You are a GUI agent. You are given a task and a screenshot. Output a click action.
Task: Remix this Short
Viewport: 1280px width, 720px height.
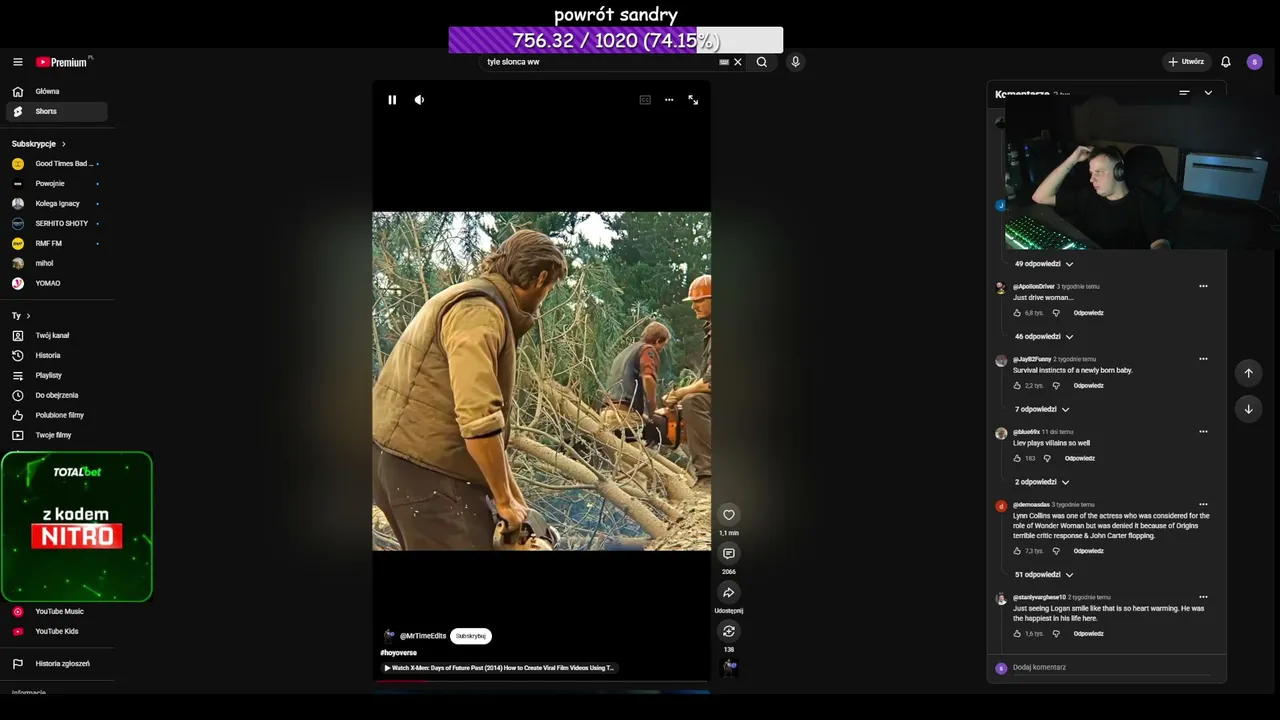tap(729, 631)
